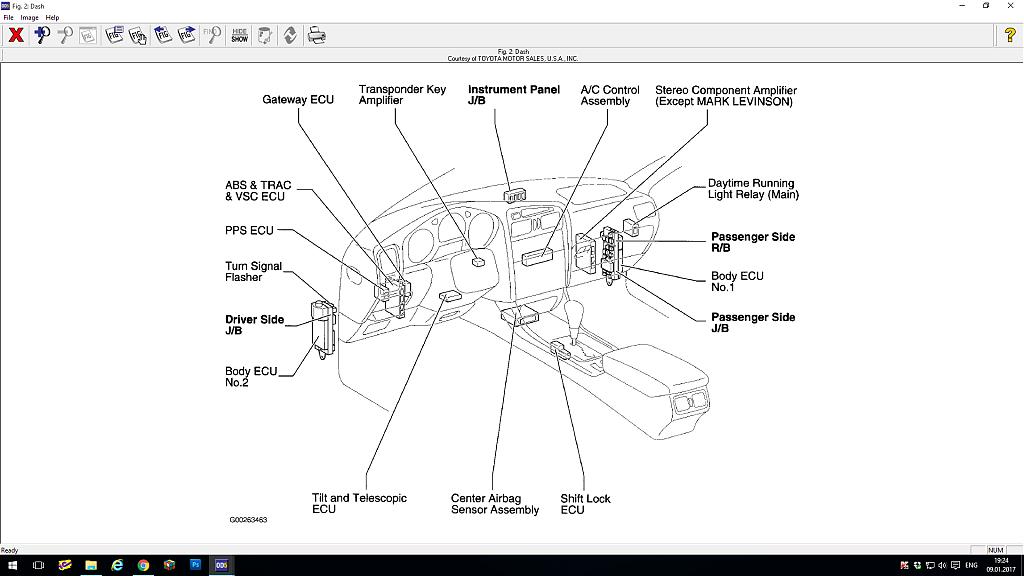Zoom in with the blue magnifier icon
1024x576 pixels.
click(41, 35)
